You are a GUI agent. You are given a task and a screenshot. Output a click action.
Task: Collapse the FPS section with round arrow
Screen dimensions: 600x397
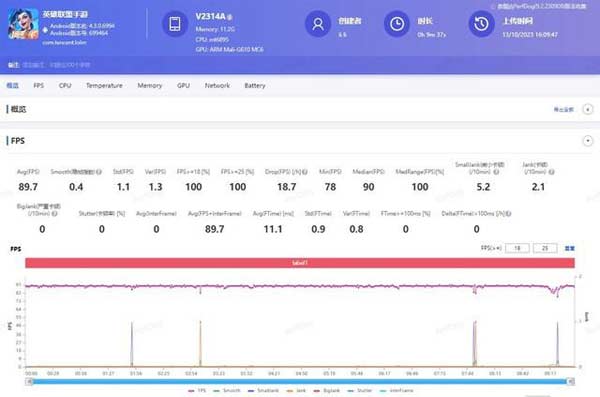coord(588,141)
